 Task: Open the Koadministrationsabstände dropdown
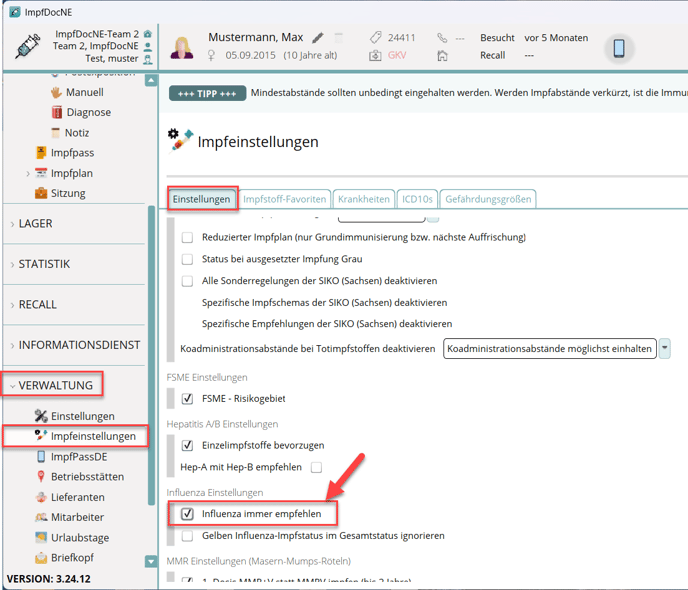tap(664, 349)
